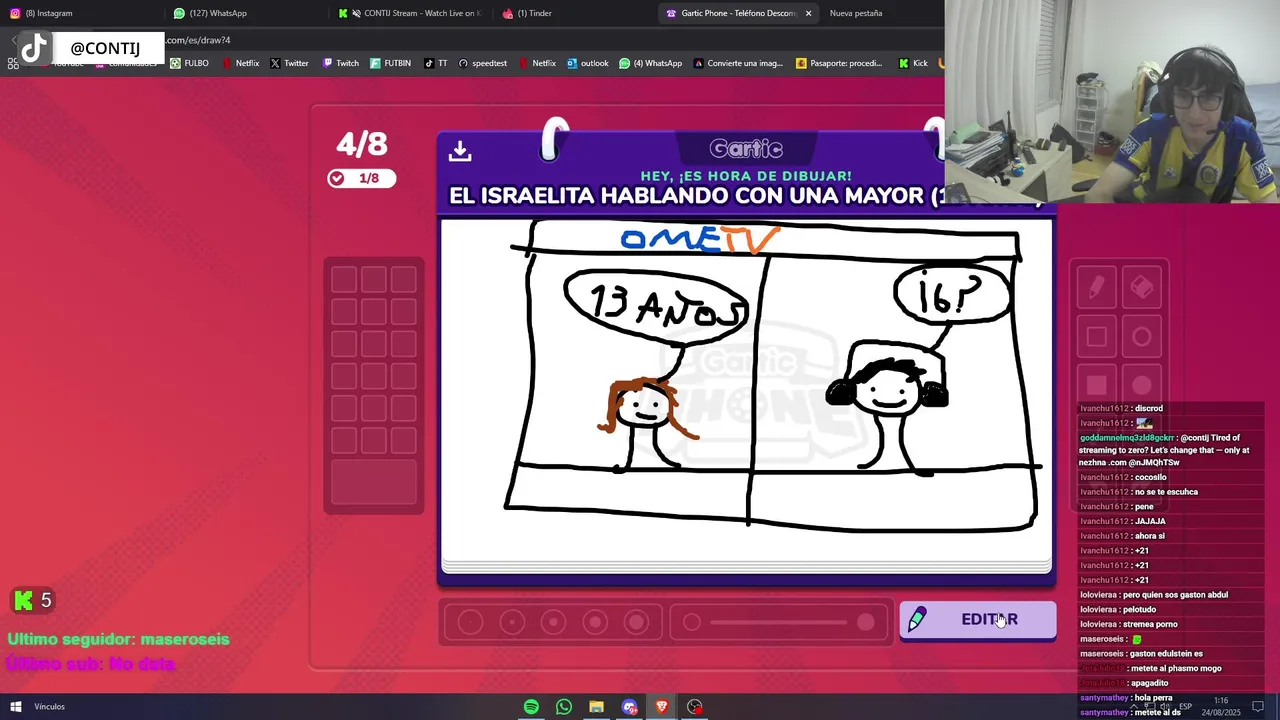Switch to the Nueva pestaña tab
The width and height of the screenshot is (1280, 720).
pos(856,13)
